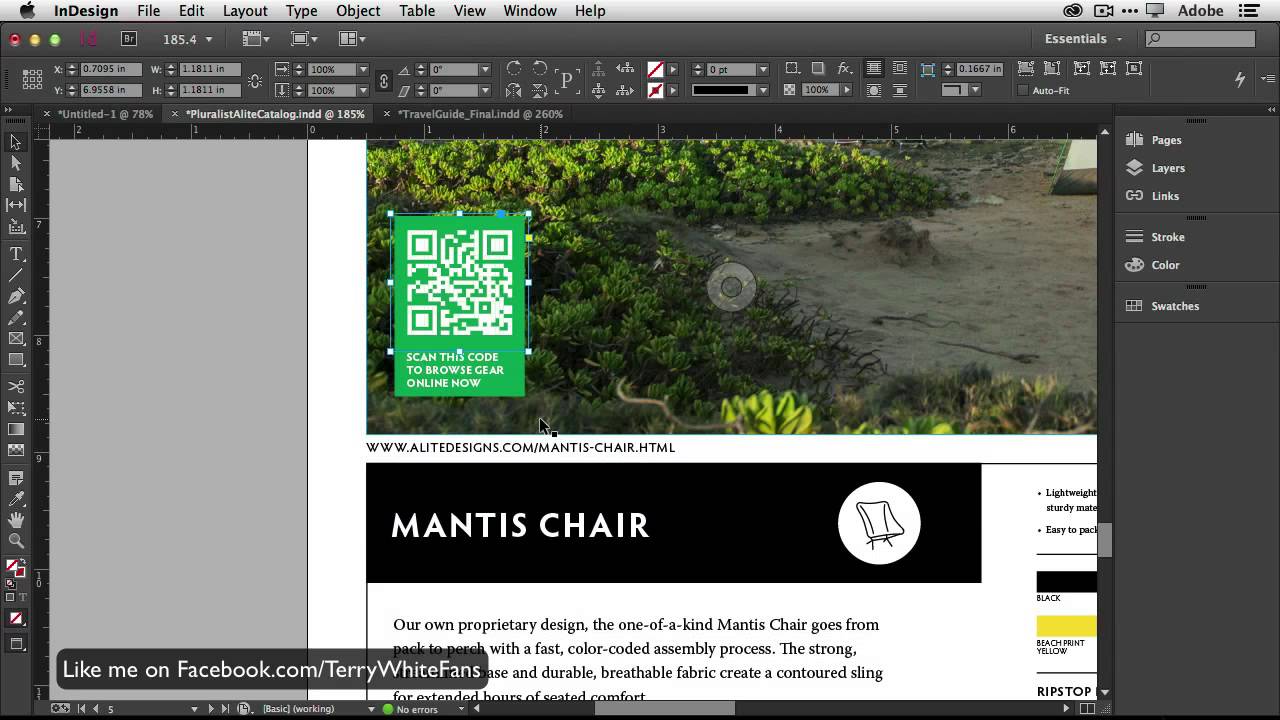The image size is (1280, 720).
Task: Click the fill and stroke swatch in toolbox
Action: (x=14, y=568)
